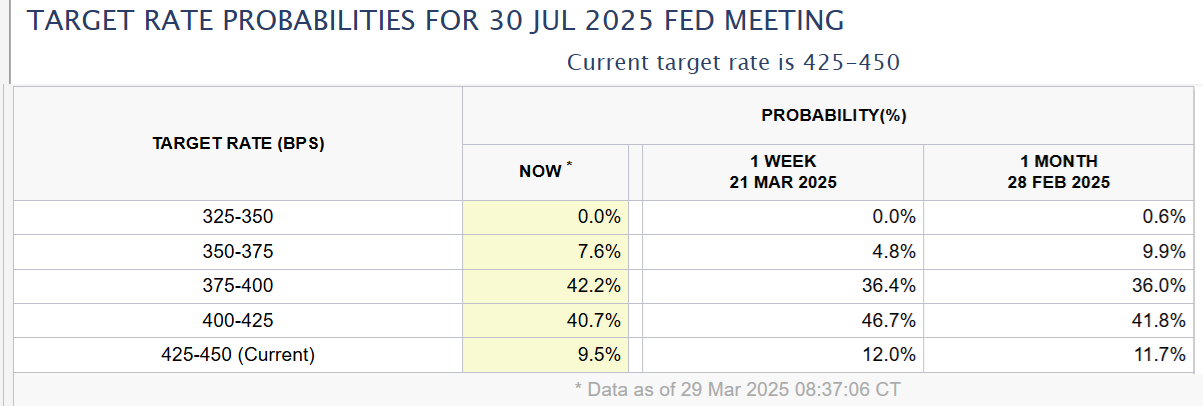Click the 375-400 target rate label
The width and height of the screenshot is (1203, 406).
click(x=238, y=286)
